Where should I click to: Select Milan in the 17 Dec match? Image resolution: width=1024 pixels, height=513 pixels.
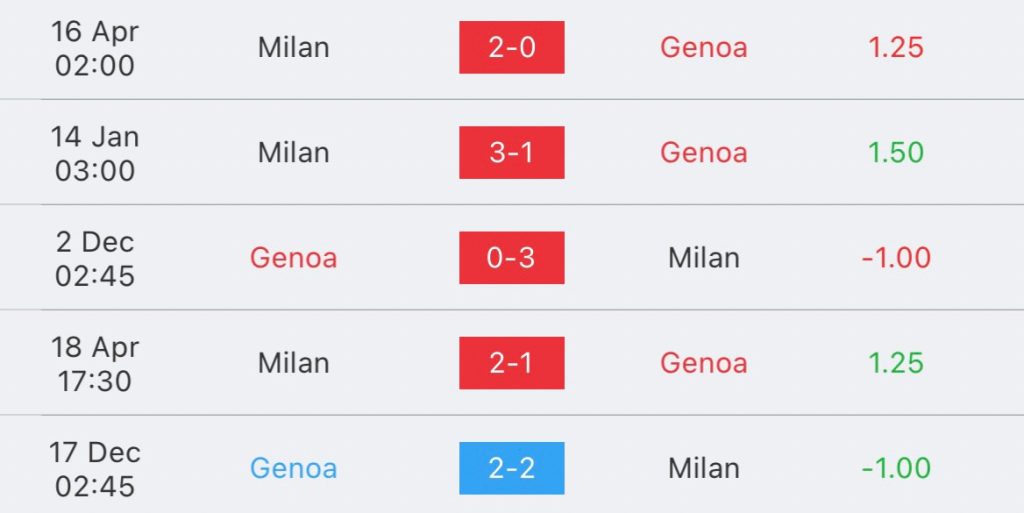703,468
